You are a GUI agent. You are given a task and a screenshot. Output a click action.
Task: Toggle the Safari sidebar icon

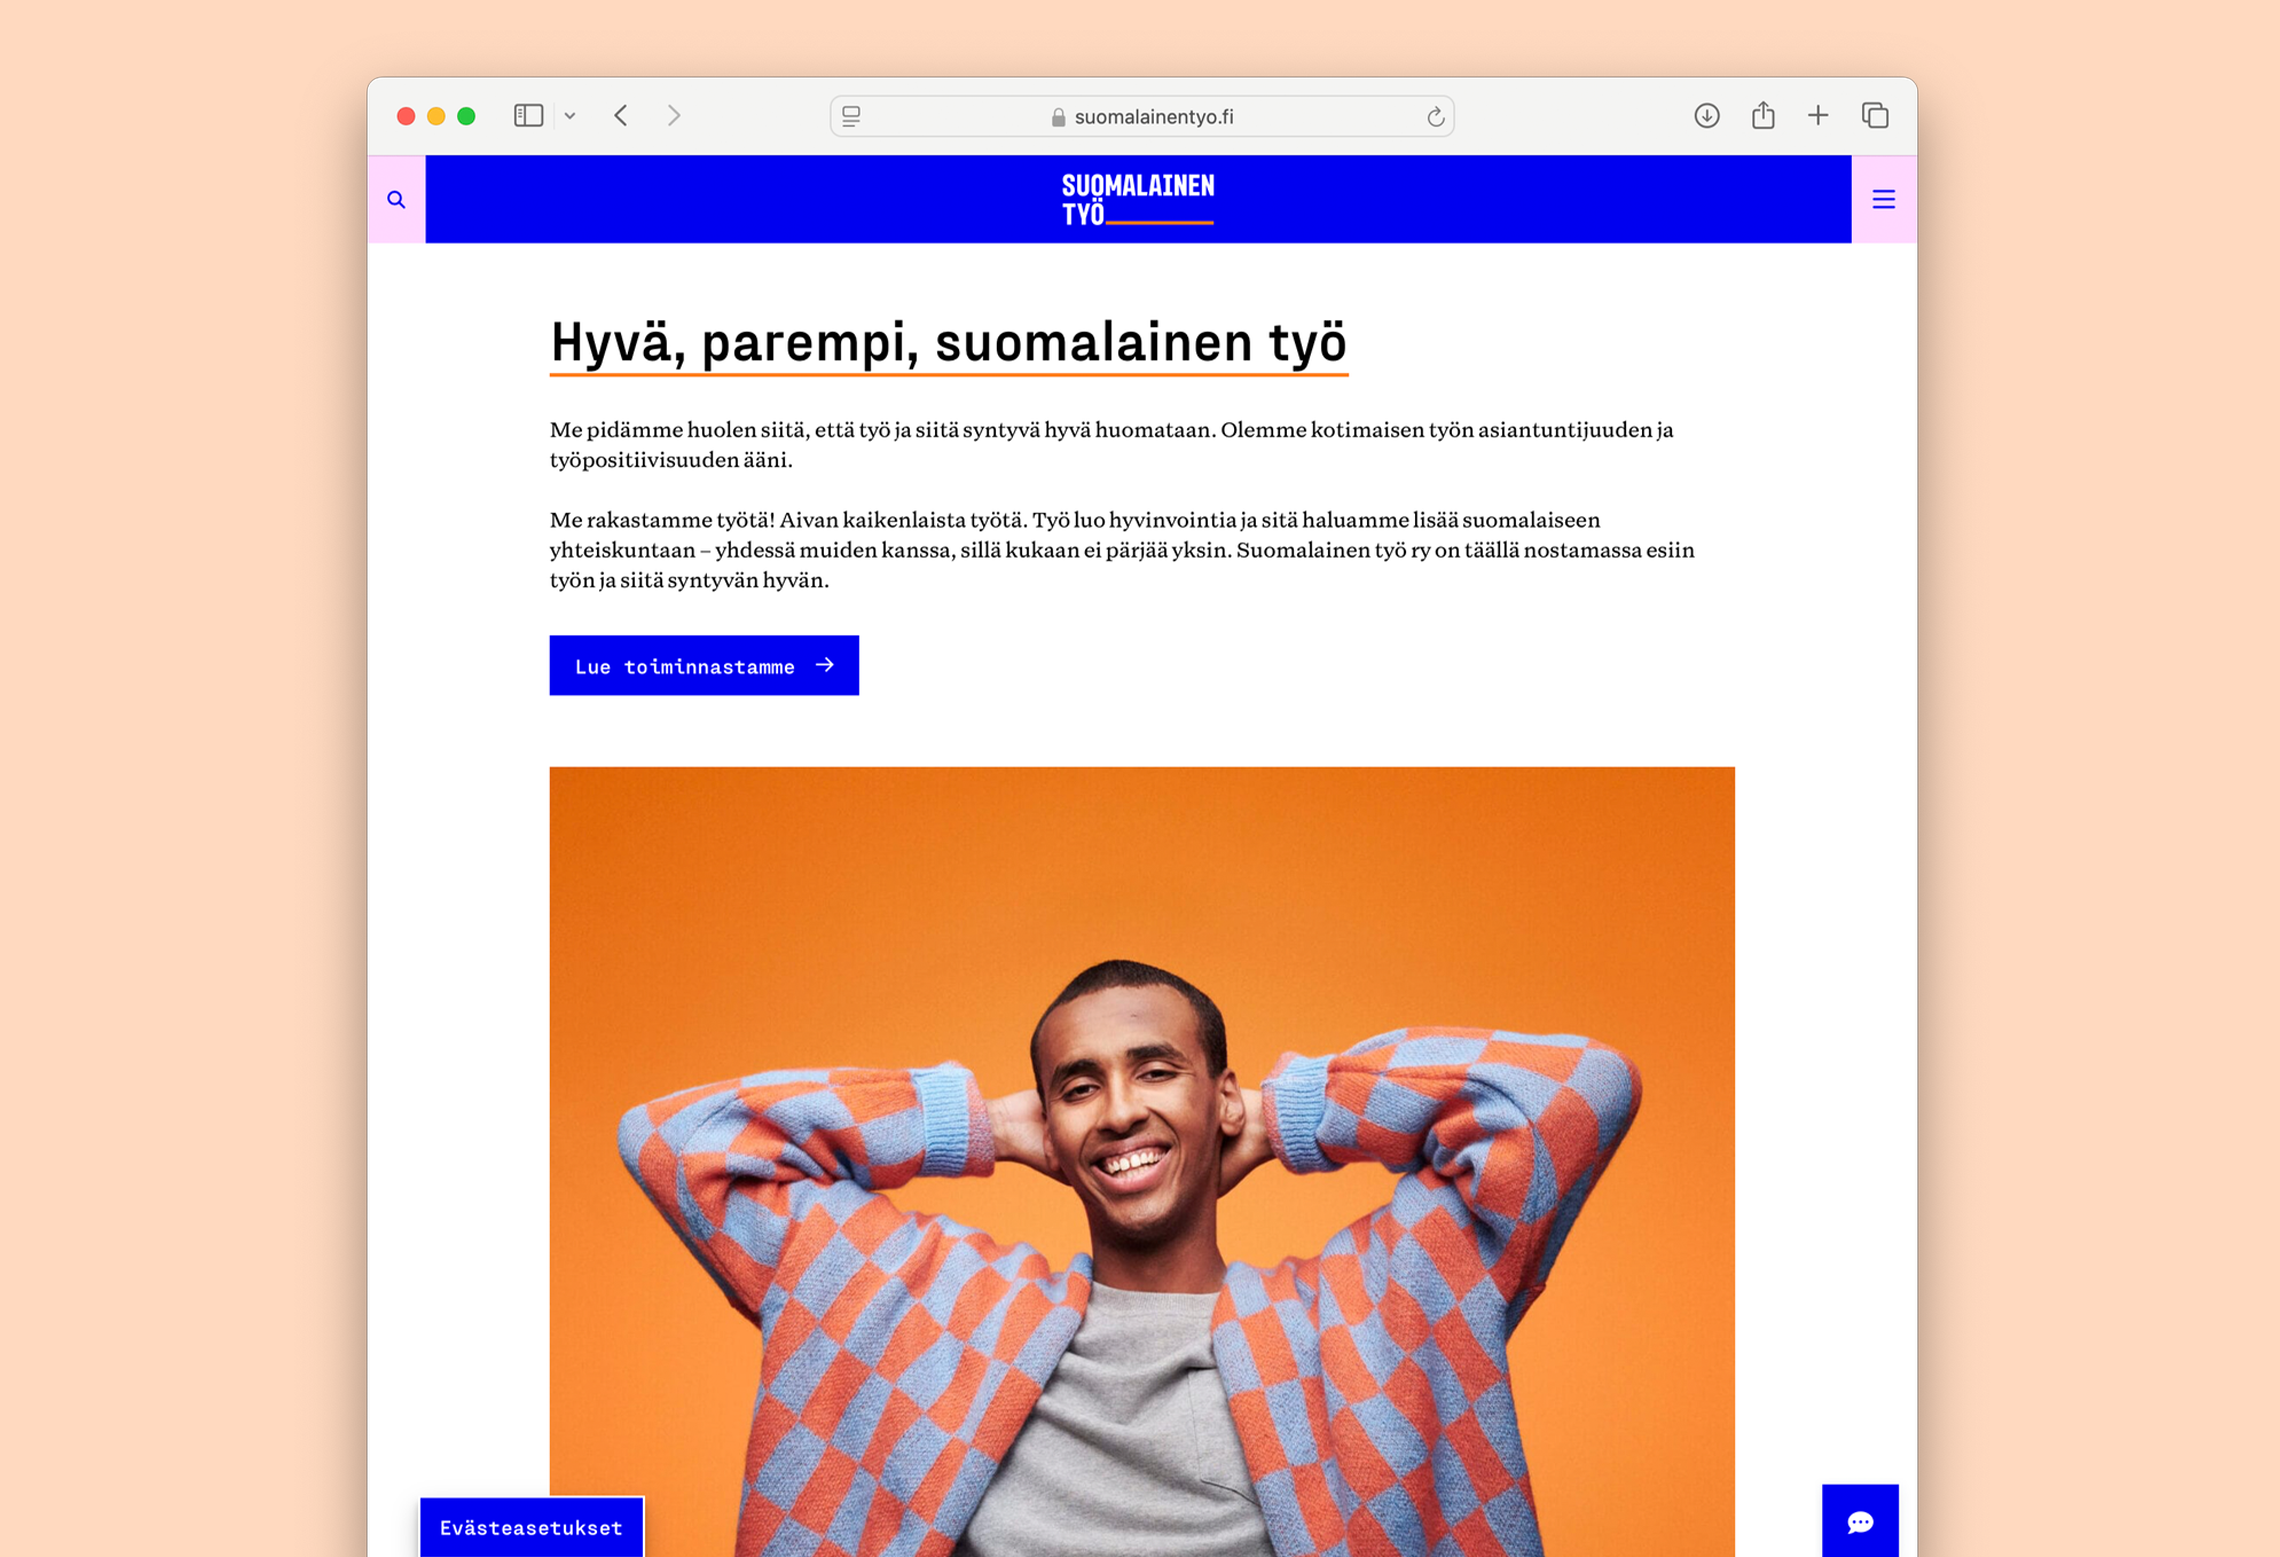pos(528,116)
